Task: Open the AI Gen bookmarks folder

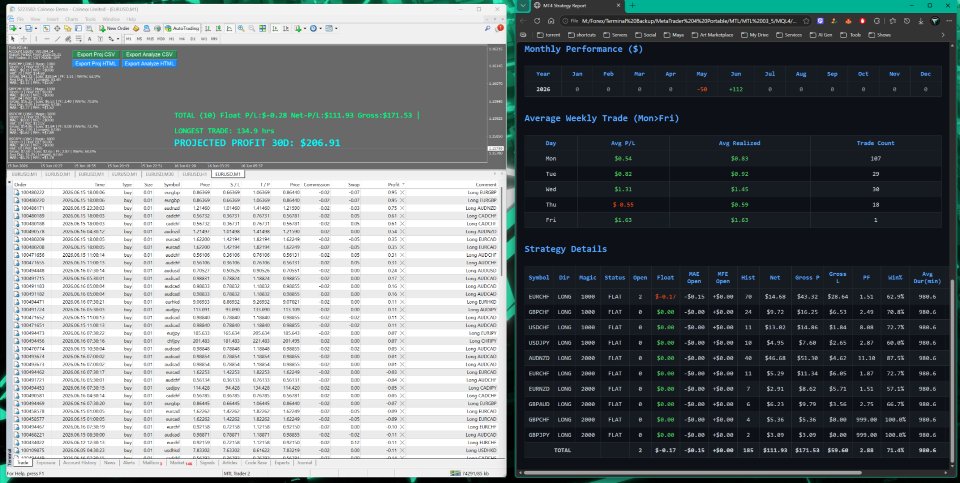Action: (821, 35)
